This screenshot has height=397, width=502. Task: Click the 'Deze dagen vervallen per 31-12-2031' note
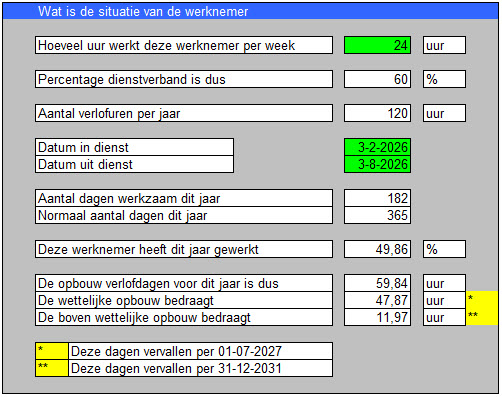click(x=201, y=368)
